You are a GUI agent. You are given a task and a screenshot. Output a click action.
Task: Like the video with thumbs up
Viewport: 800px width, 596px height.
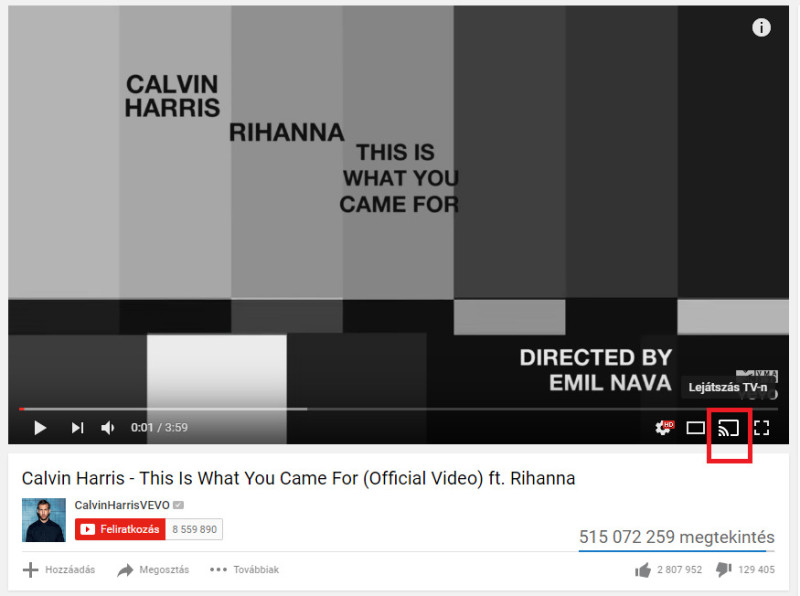coord(643,569)
